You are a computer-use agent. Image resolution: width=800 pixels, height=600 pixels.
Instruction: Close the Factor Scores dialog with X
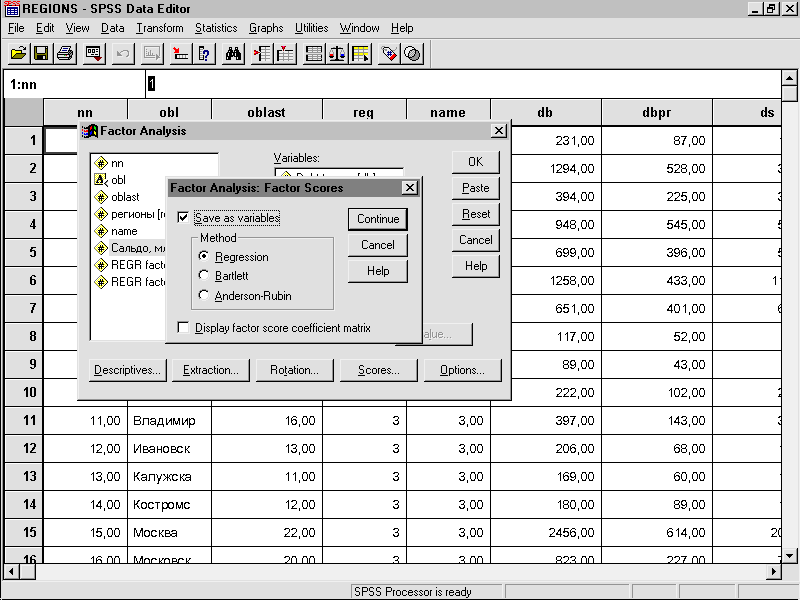pyautogui.click(x=410, y=188)
